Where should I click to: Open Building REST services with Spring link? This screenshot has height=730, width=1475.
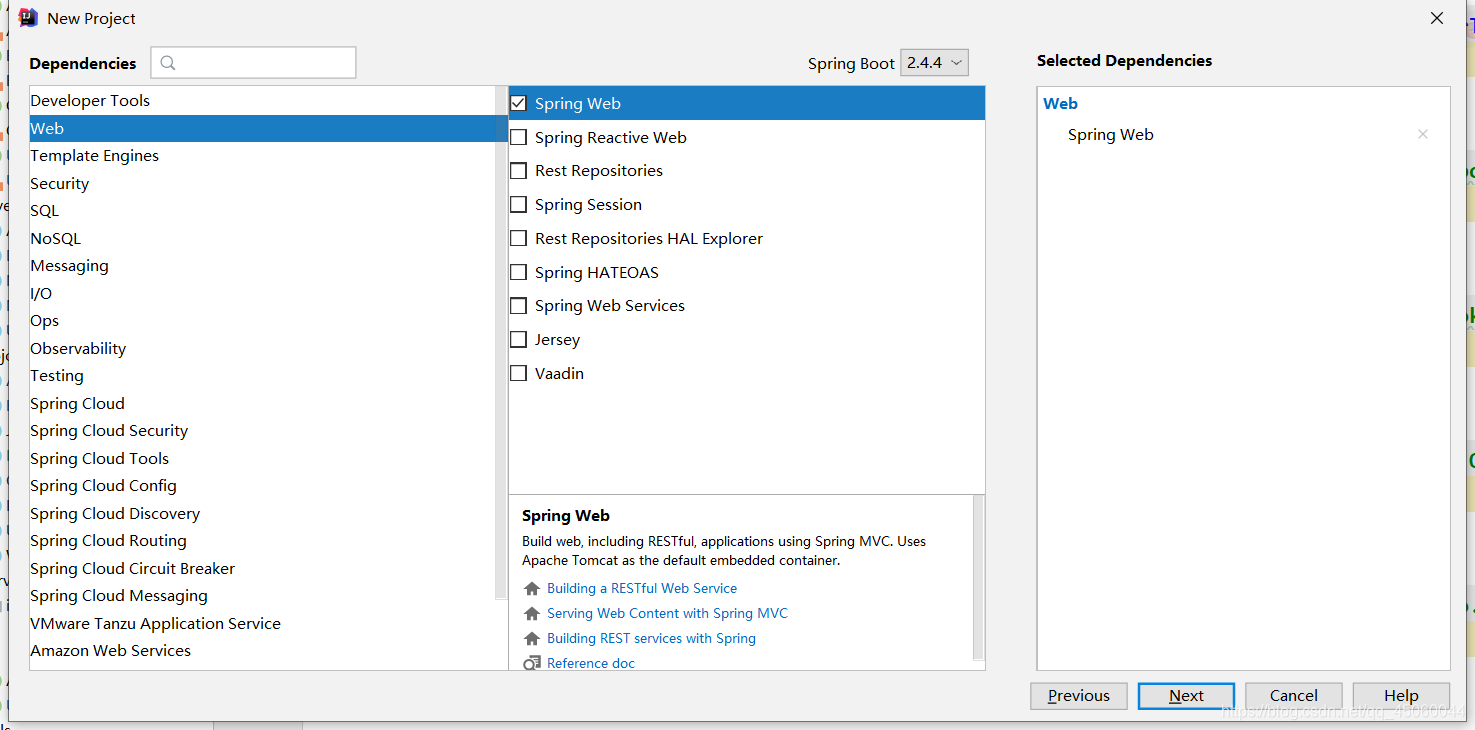click(651, 639)
